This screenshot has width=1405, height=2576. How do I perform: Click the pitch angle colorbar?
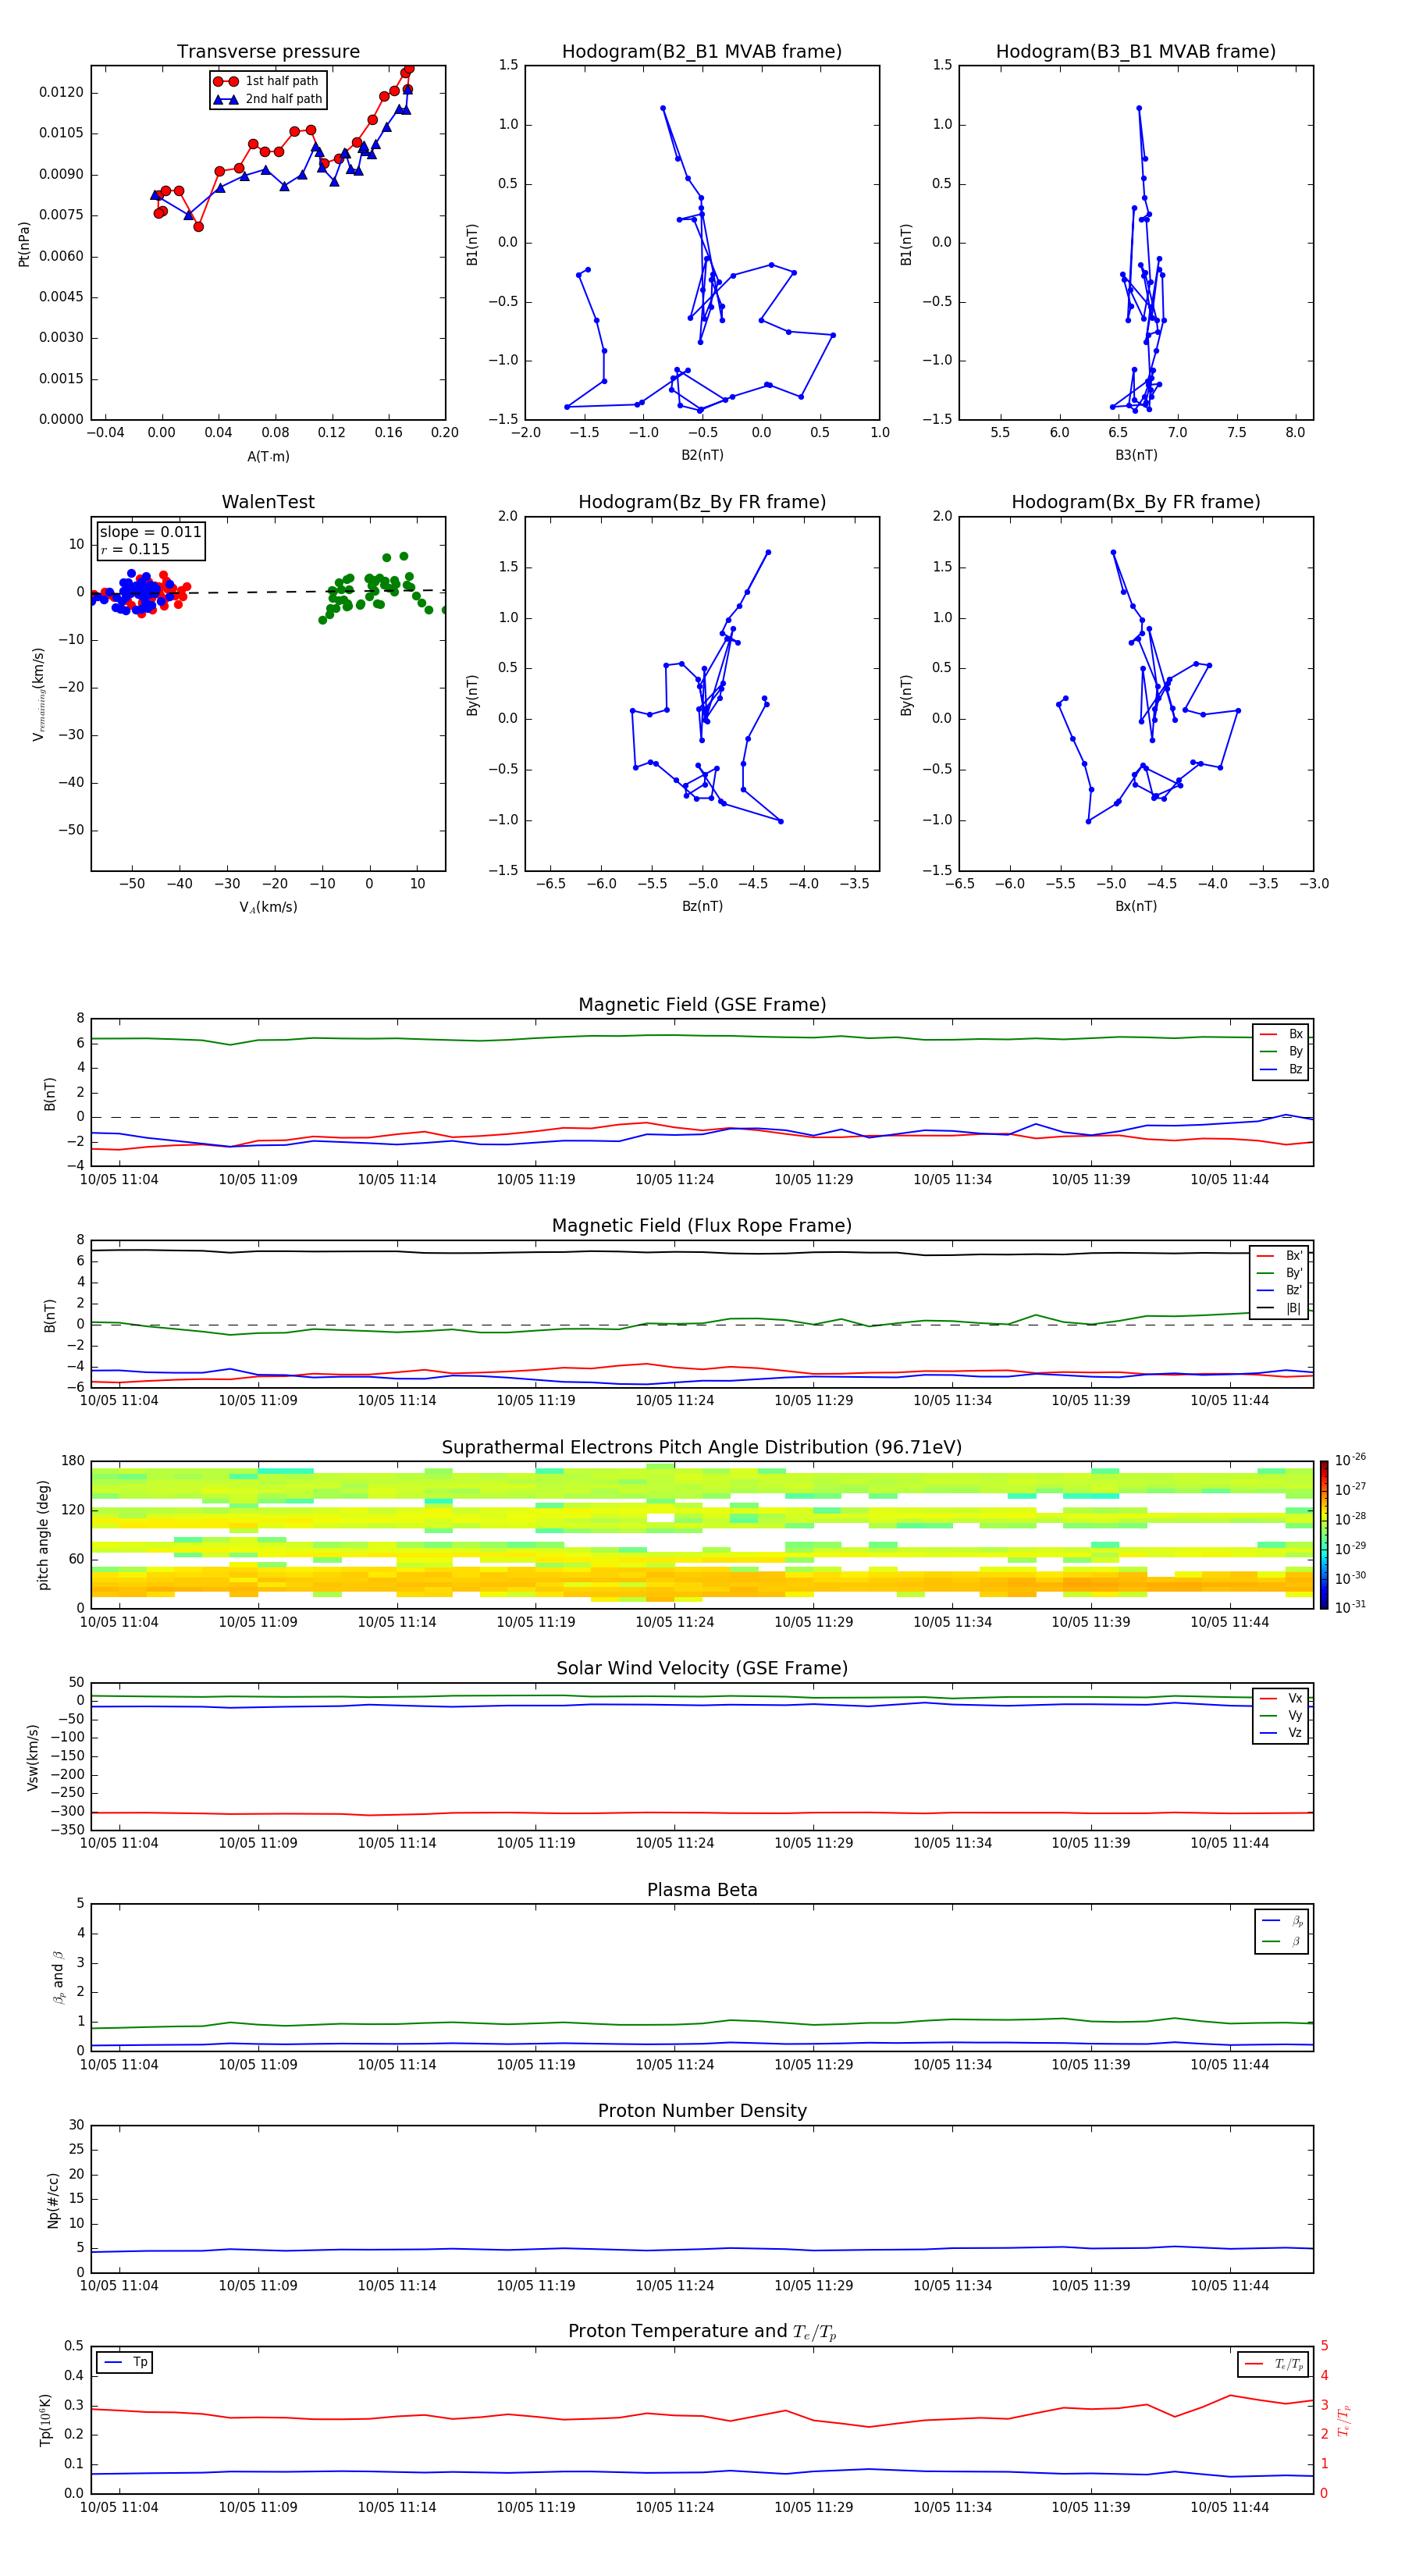coord(1324,1535)
